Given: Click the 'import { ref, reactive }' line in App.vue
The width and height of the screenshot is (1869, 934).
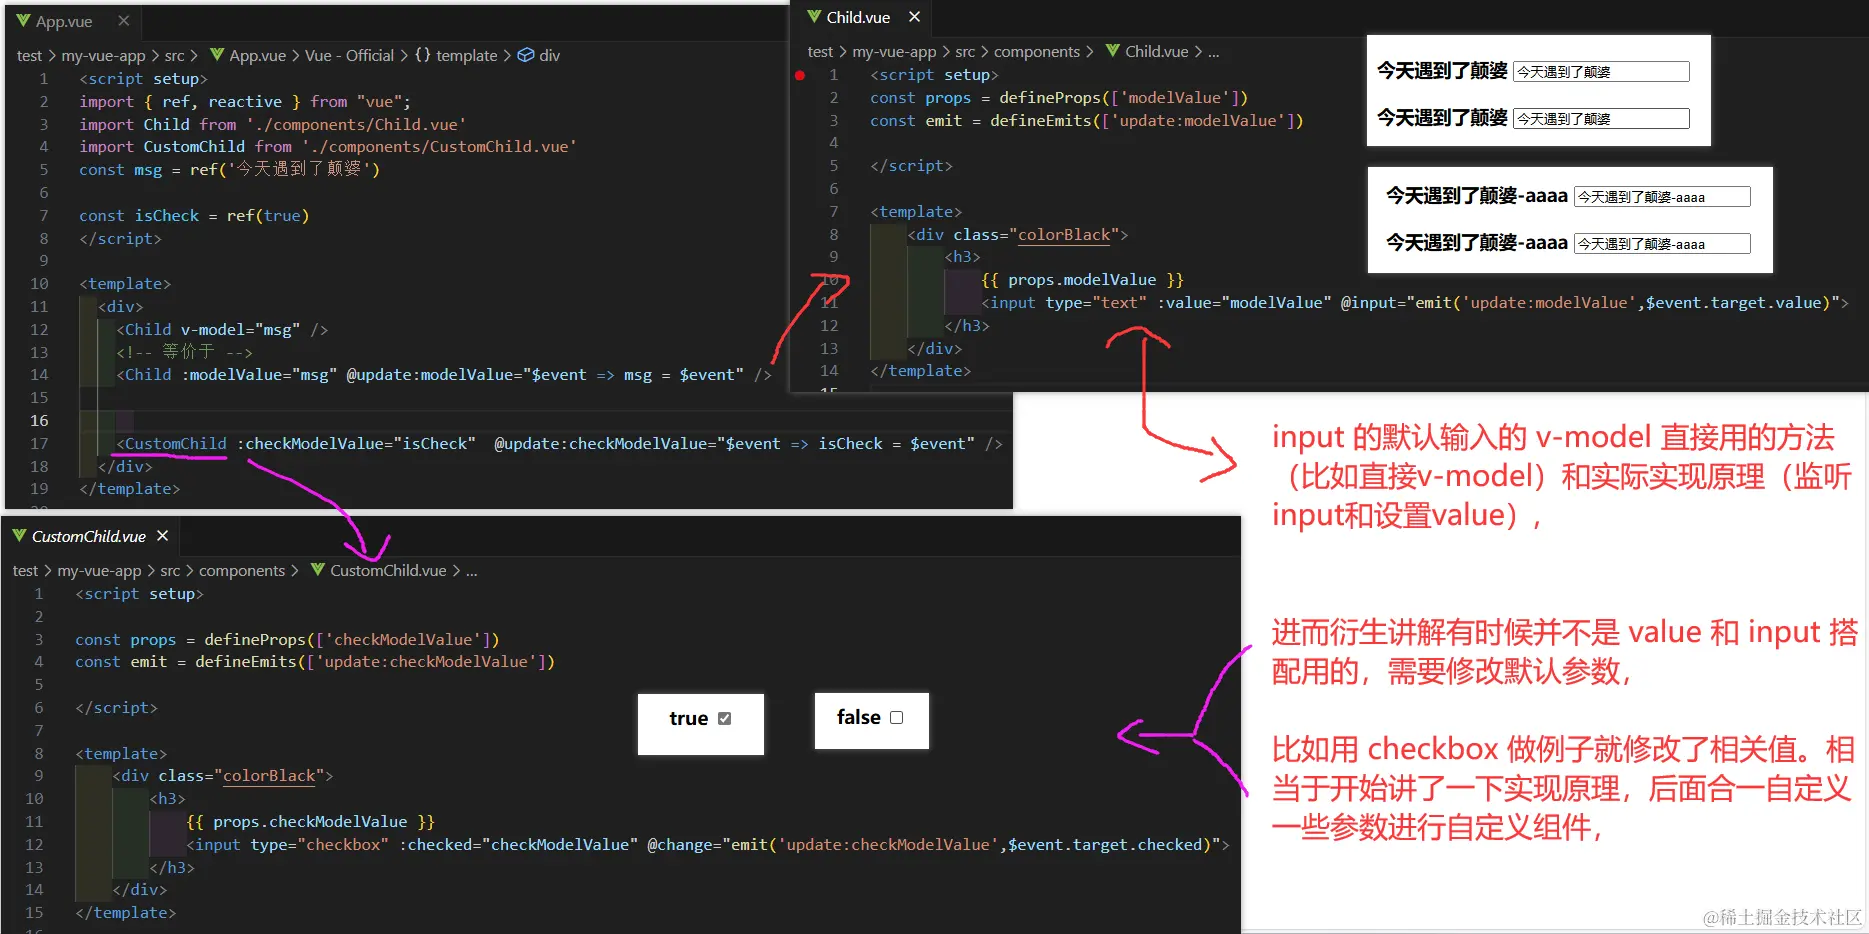Looking at the screenshot, I should 245,101.
